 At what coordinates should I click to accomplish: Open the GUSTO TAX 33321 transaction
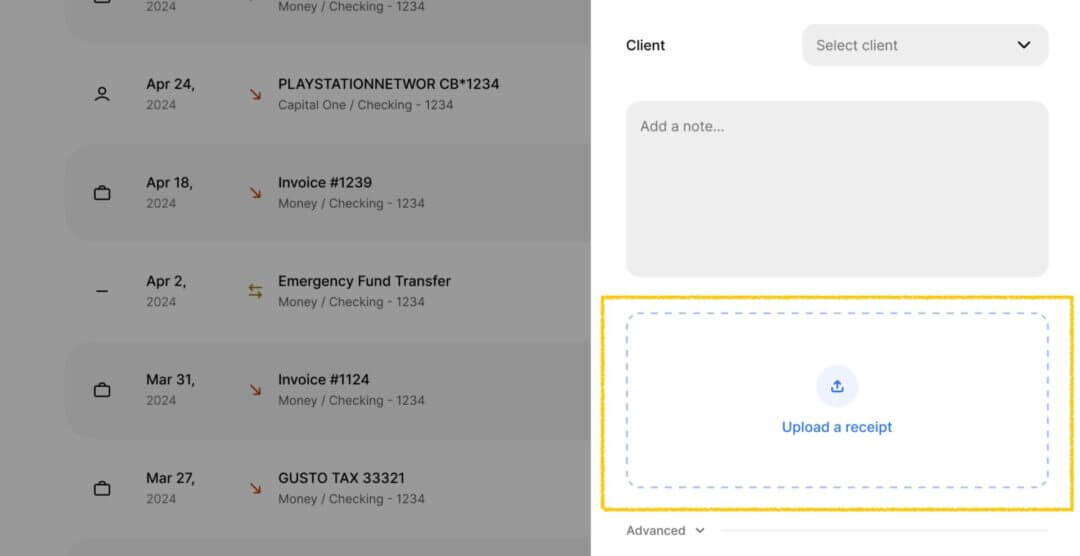point(328,488)
